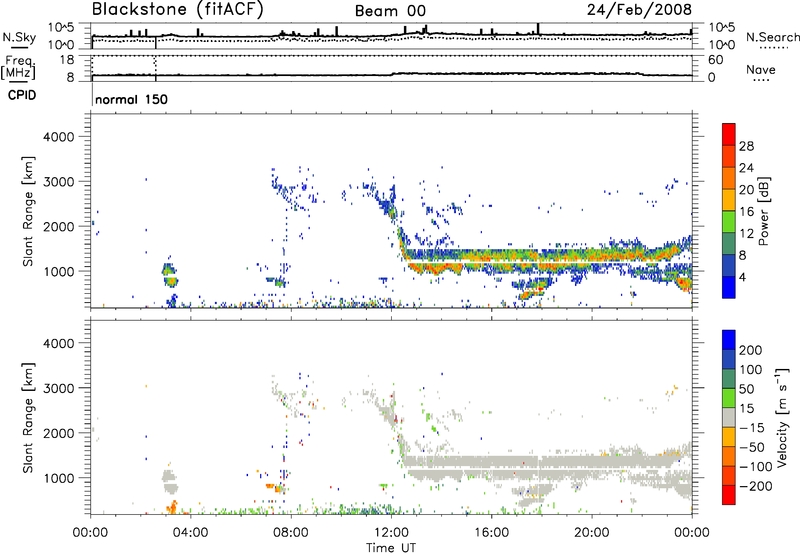This screenshot has height=554, width=800.
Task: Click 'Slant Range [km]' label of the power panel
Action: 28,211
